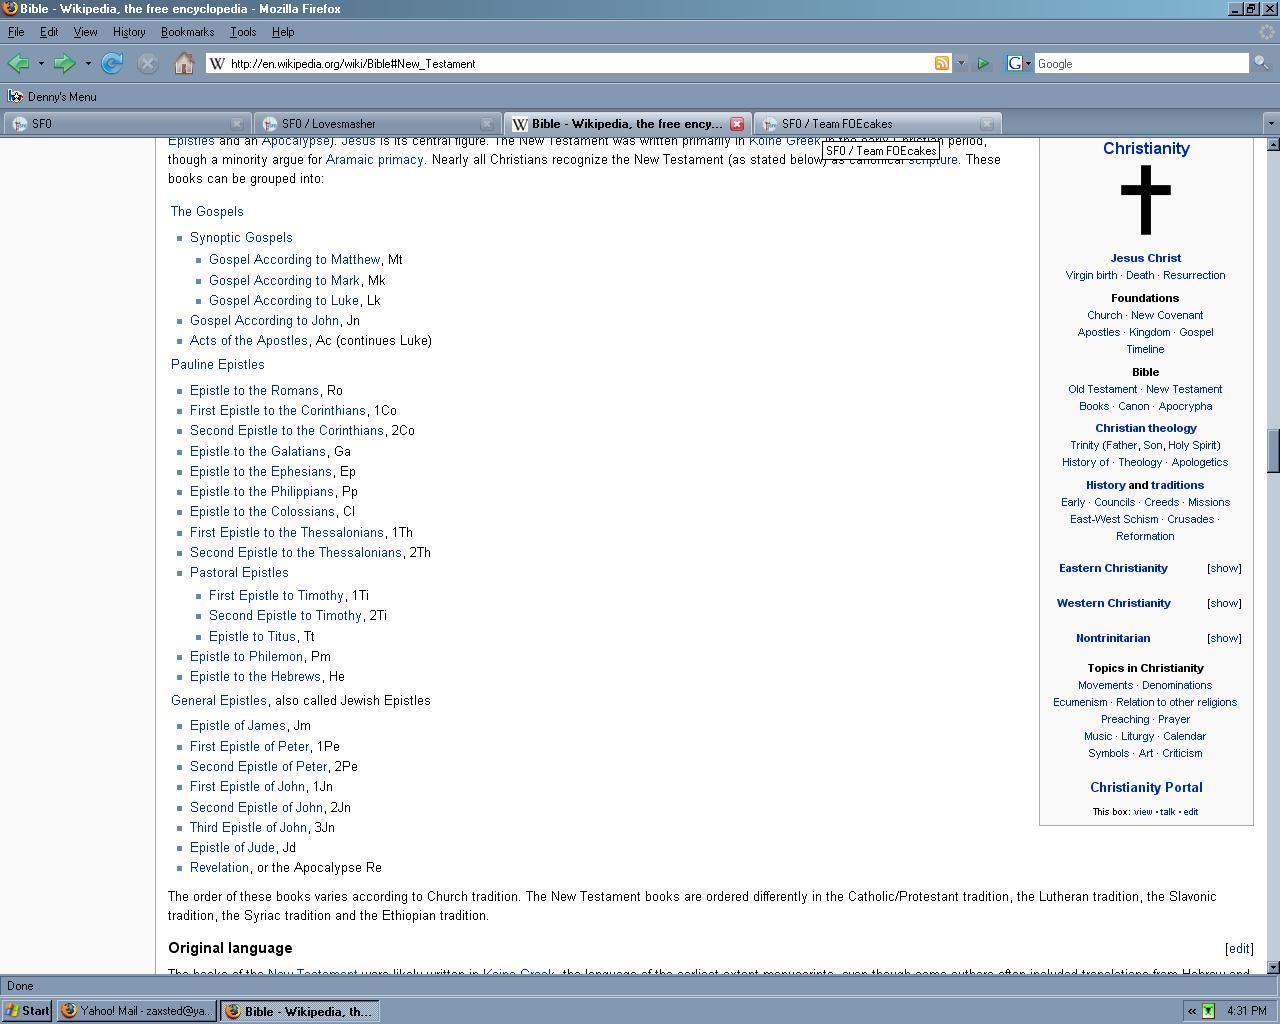This screenshot has width=1280, height=1024.
Task: Open the list all tabs dropdown
Action: pyautogui.click(x=1270, y=124)
